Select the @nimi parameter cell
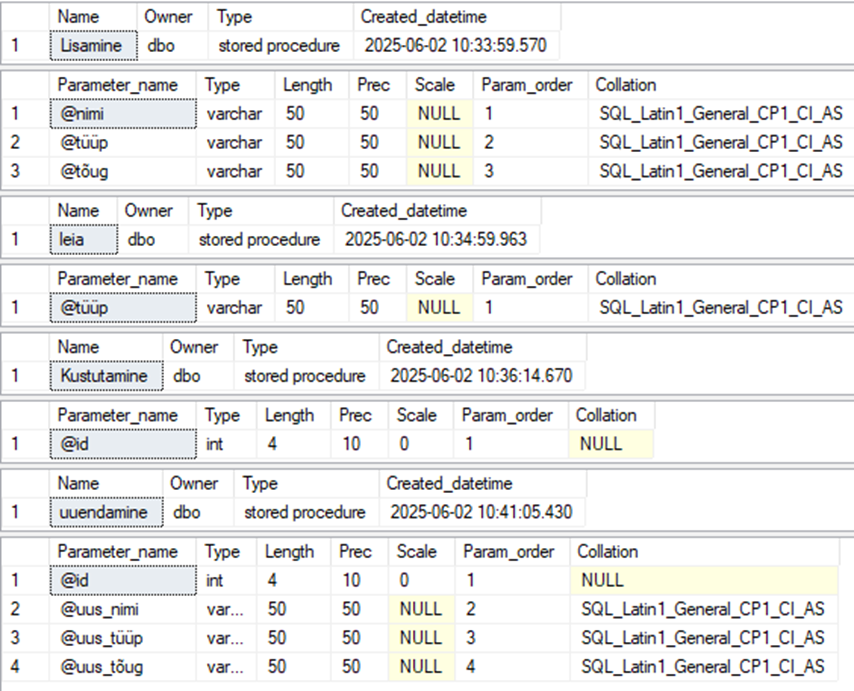The image size is (854, 691). click(123, 114)
